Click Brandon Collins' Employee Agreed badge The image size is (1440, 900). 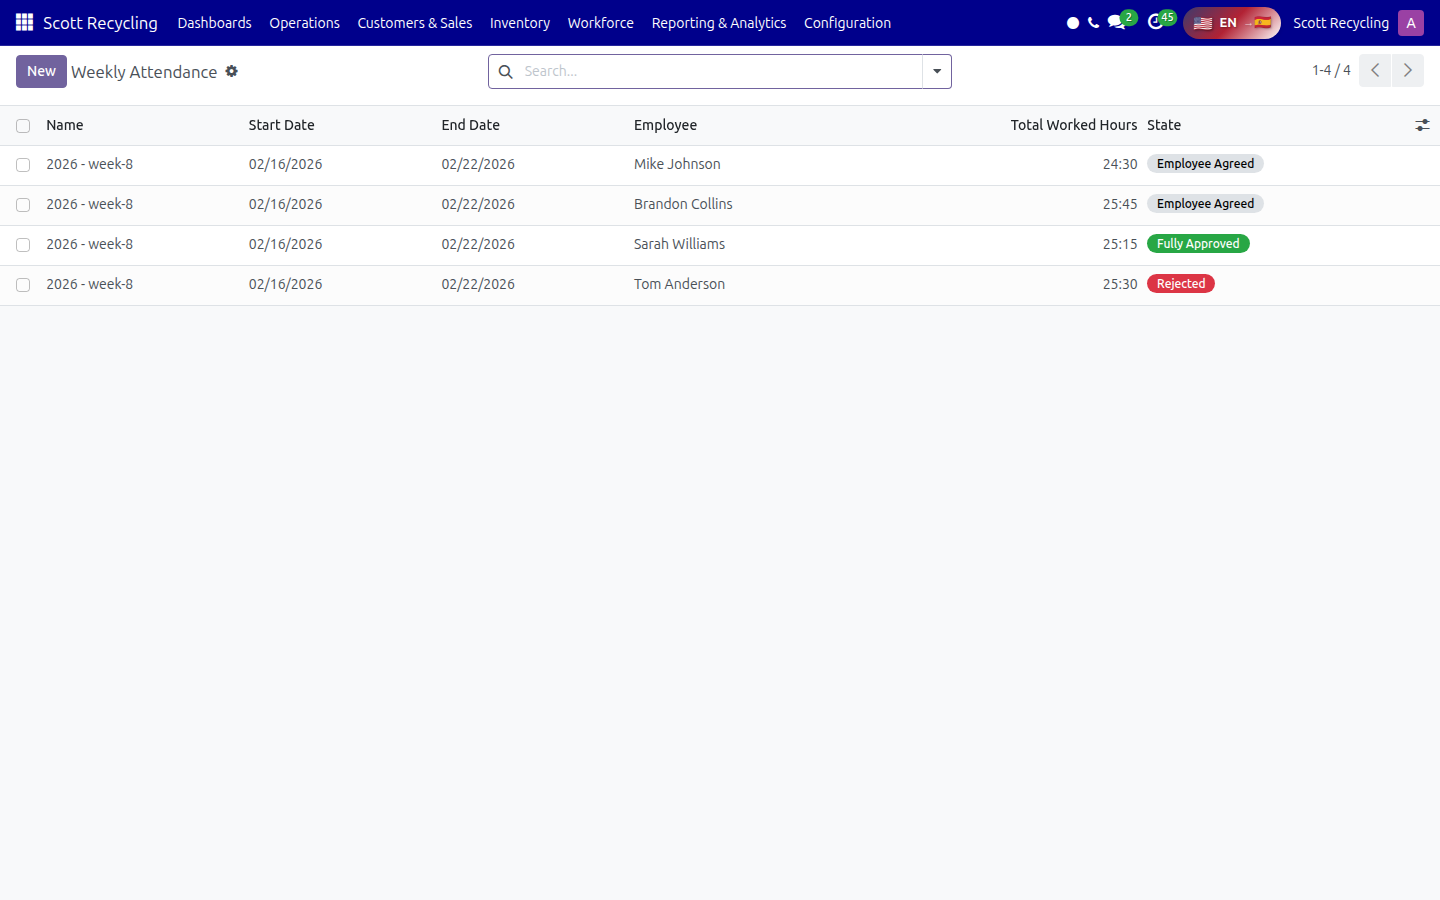click(1205, 204)
